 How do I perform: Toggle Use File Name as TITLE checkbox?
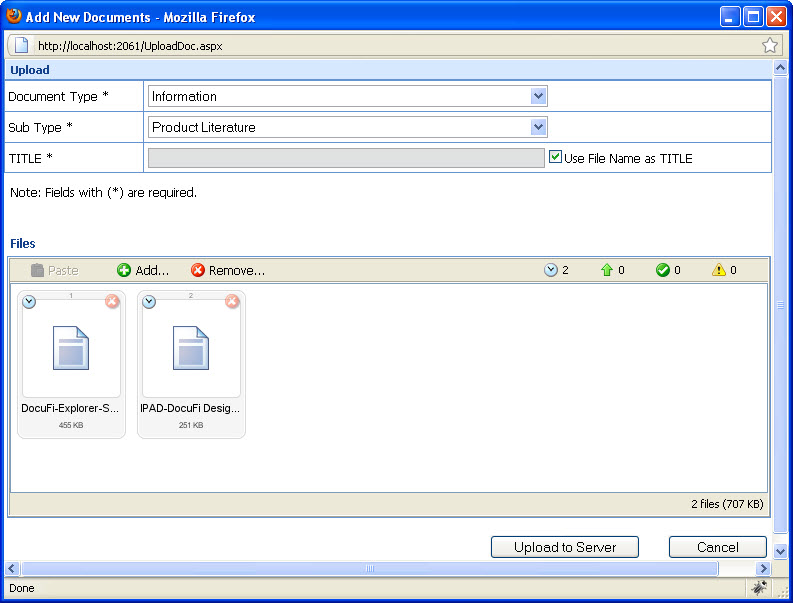coord(555,157)
